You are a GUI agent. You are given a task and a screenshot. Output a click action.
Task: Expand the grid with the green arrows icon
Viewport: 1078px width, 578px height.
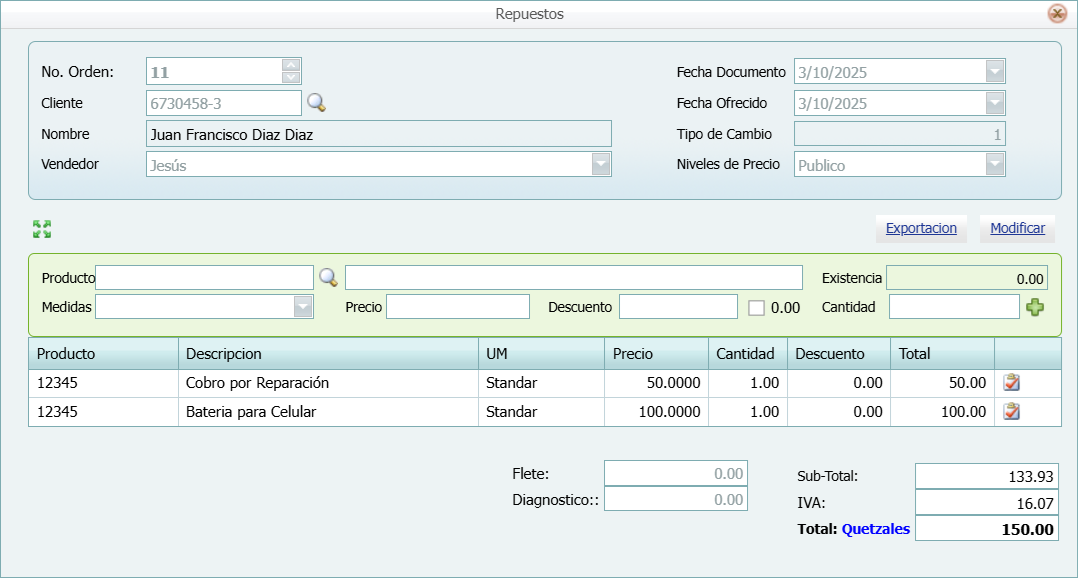coord(42,229)
